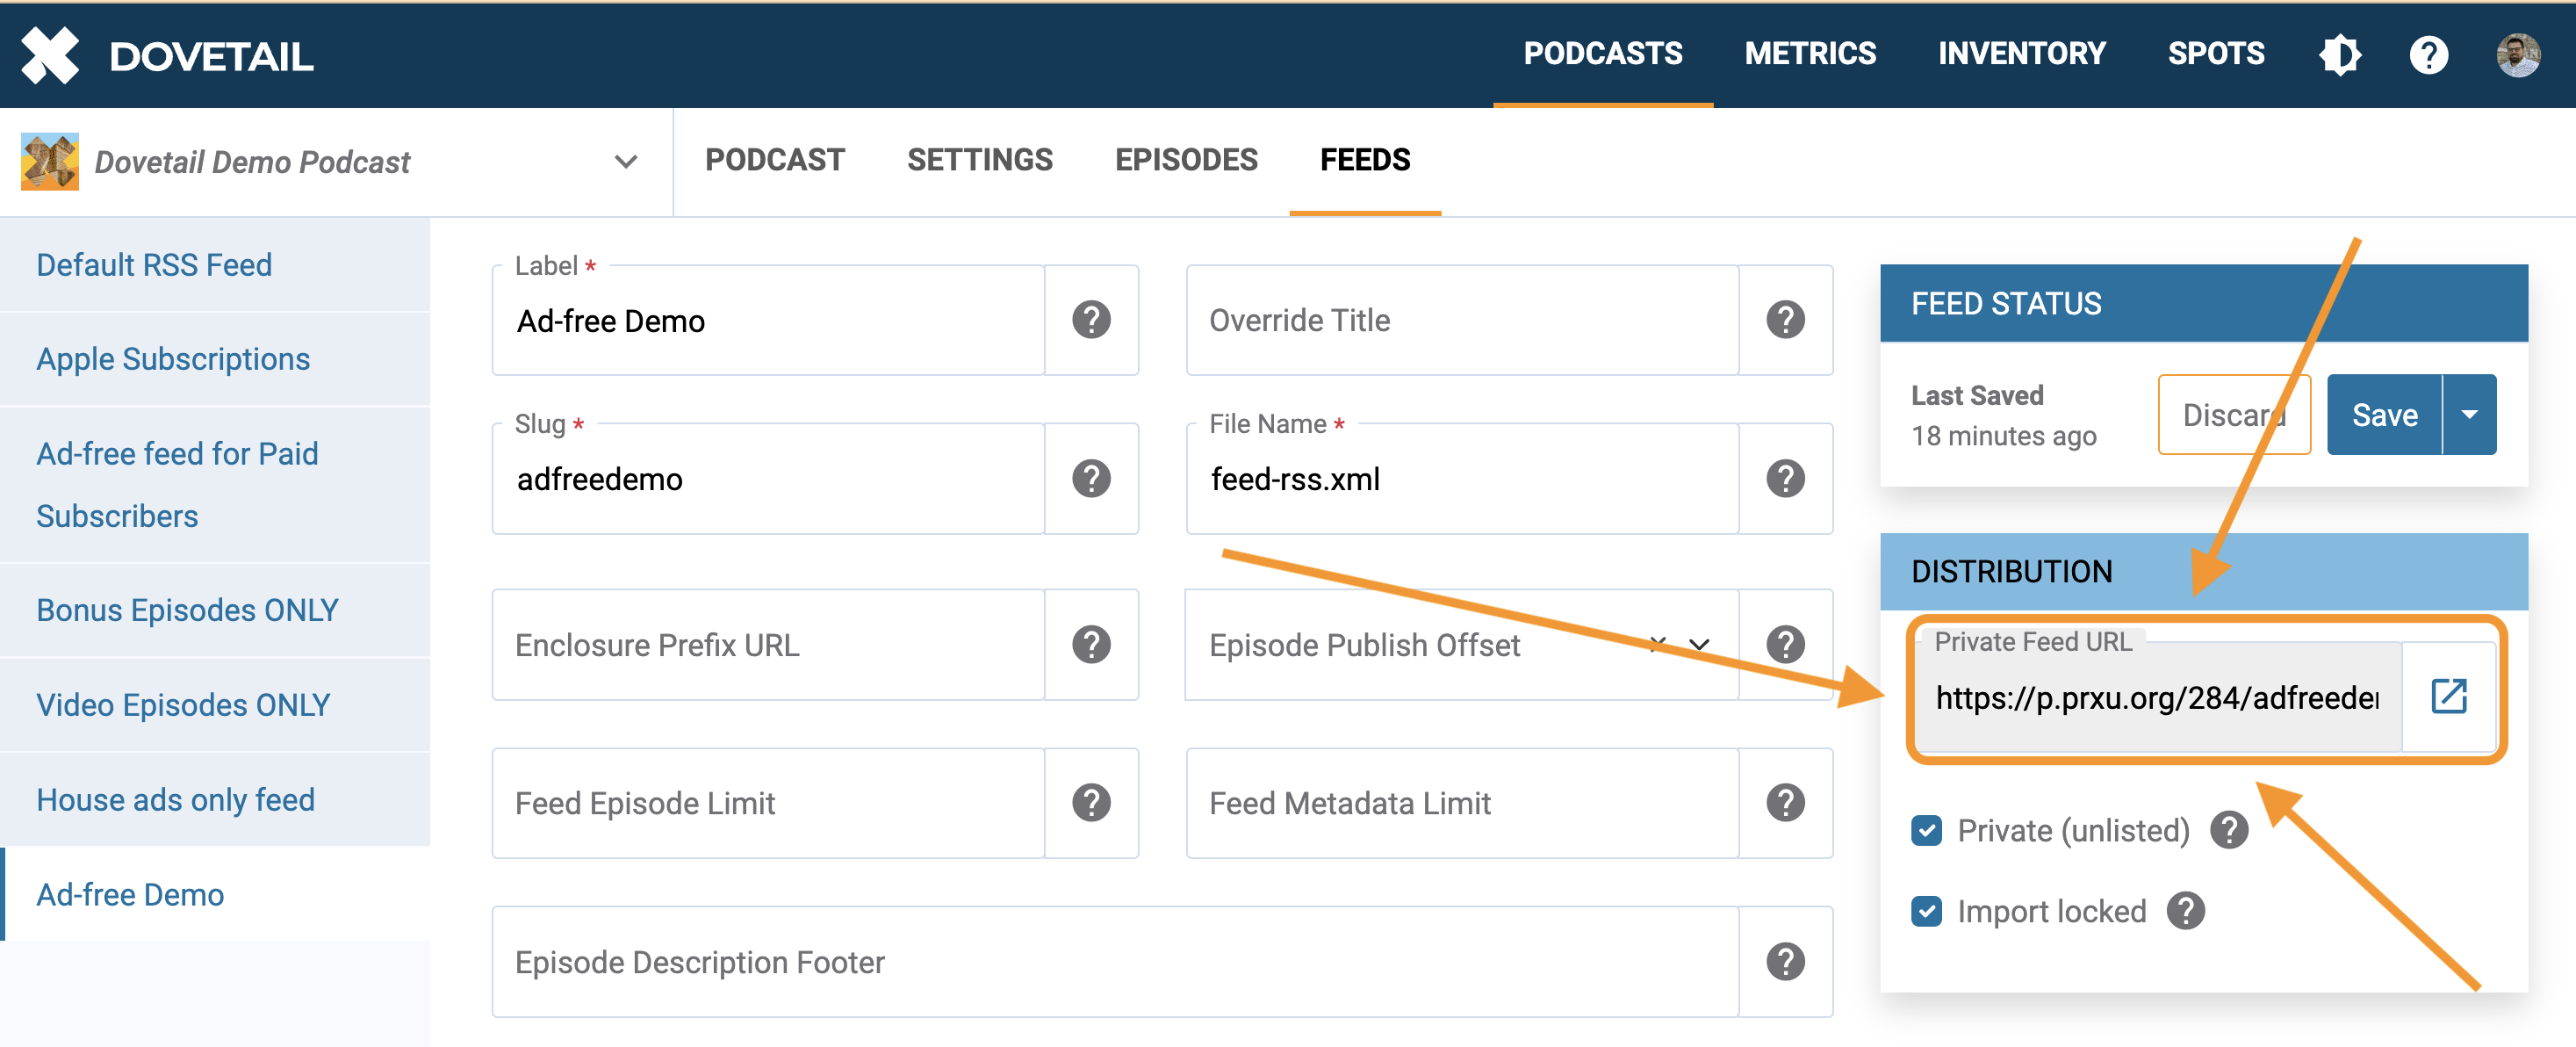Open the Save button dropdown arrow
The image size is (2576, 1047).
[x=2469, y=415]
